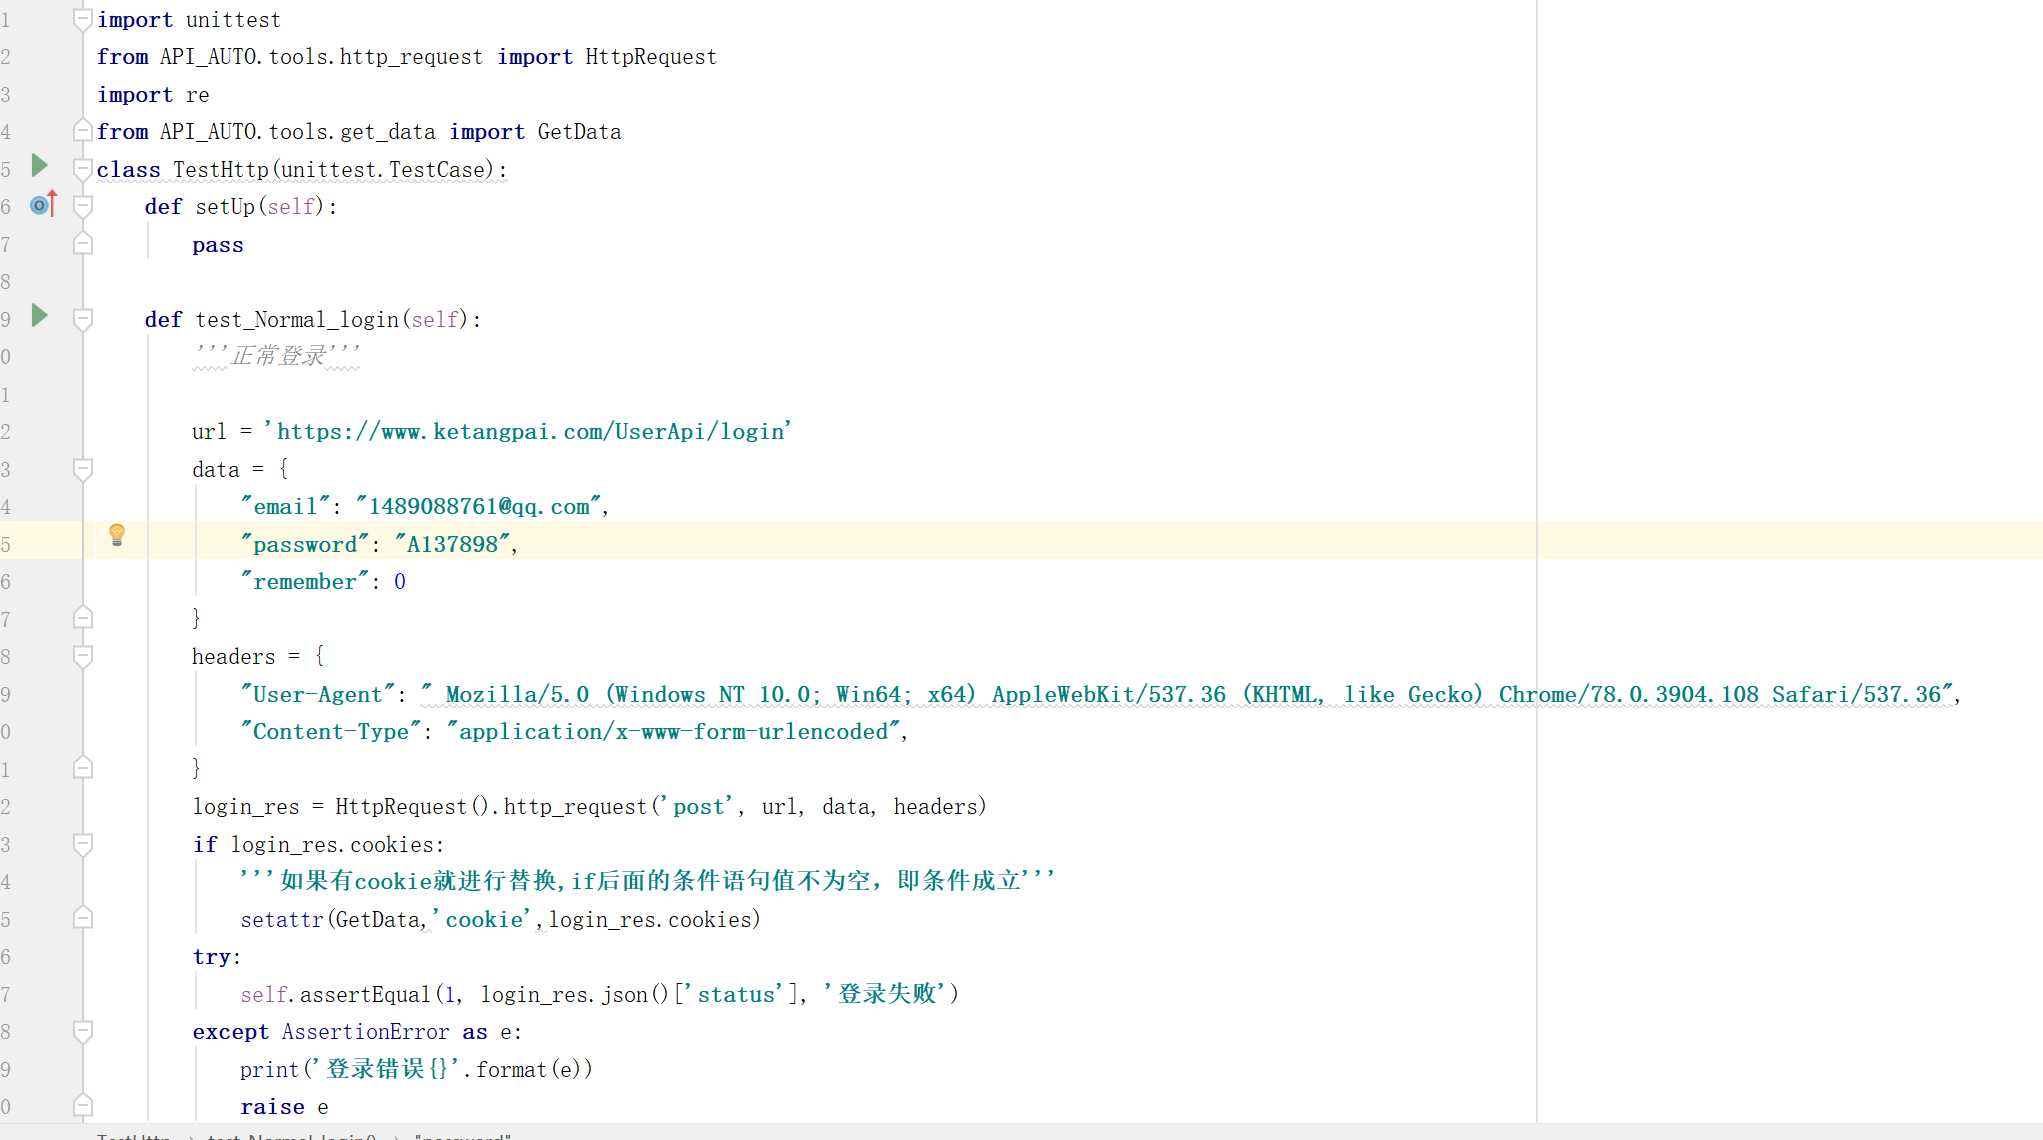Image resolution: width=2043 pixels, height=1140 pixels.
Task: Click fold end marker on the setattr line
Action: point(83,918)
